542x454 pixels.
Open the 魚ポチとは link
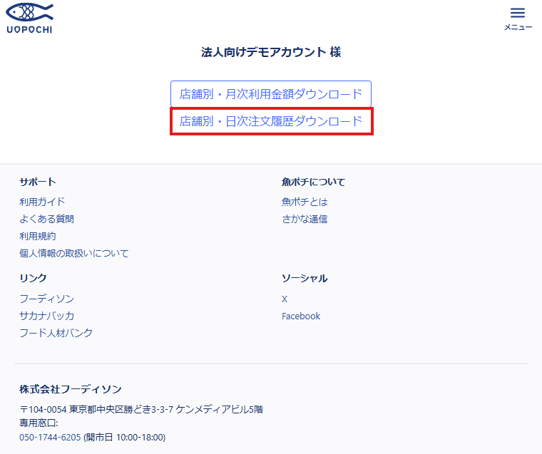tap(304, 202)
